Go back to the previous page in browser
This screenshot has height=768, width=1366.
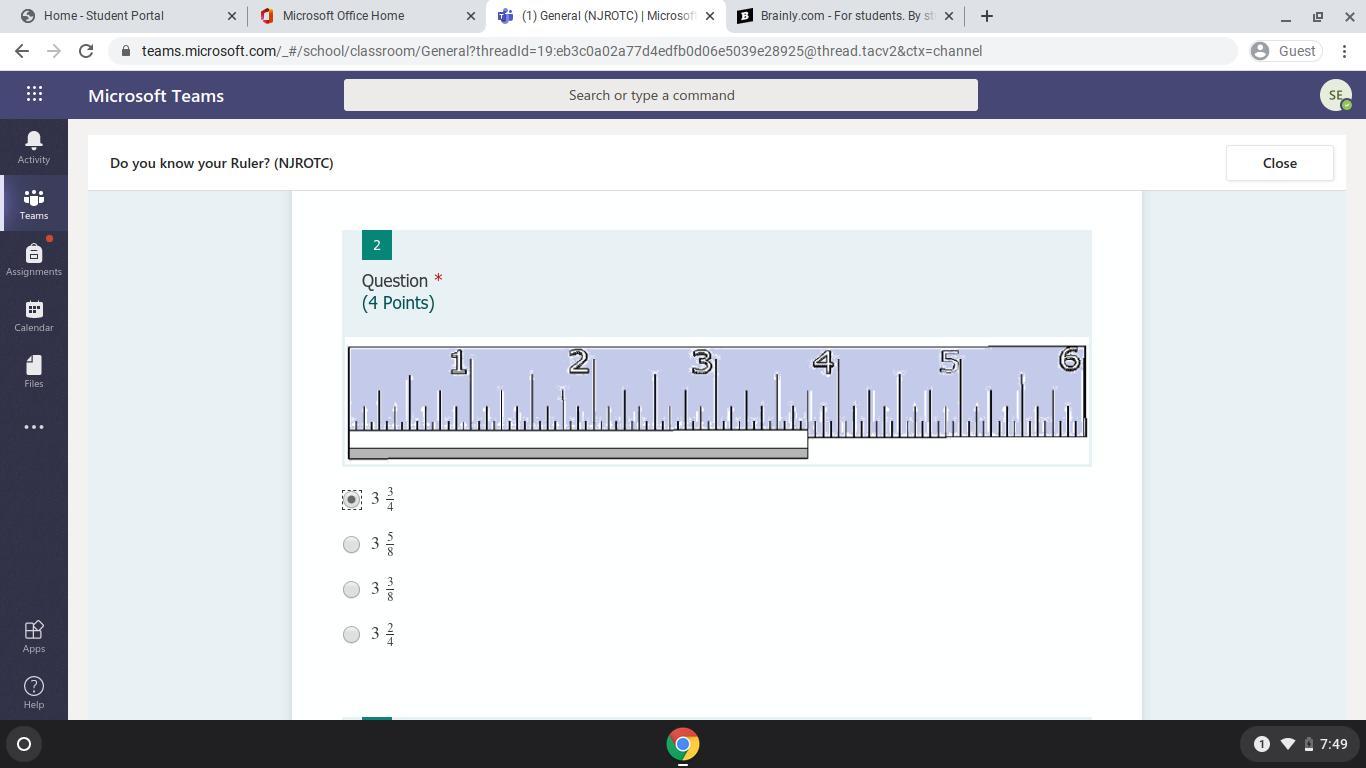(22, 51)
